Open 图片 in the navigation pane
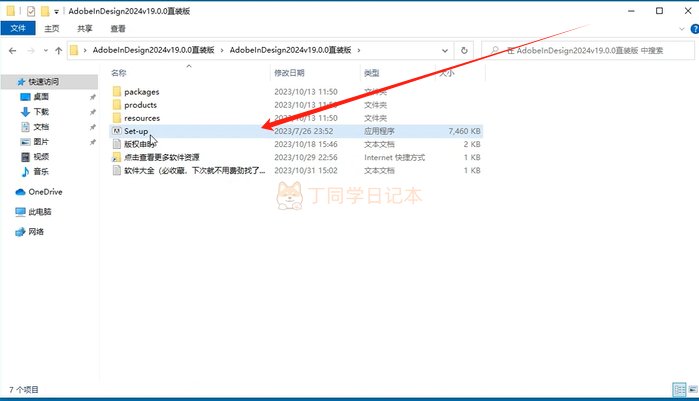 pyautogui.click(x=41, y=142)
